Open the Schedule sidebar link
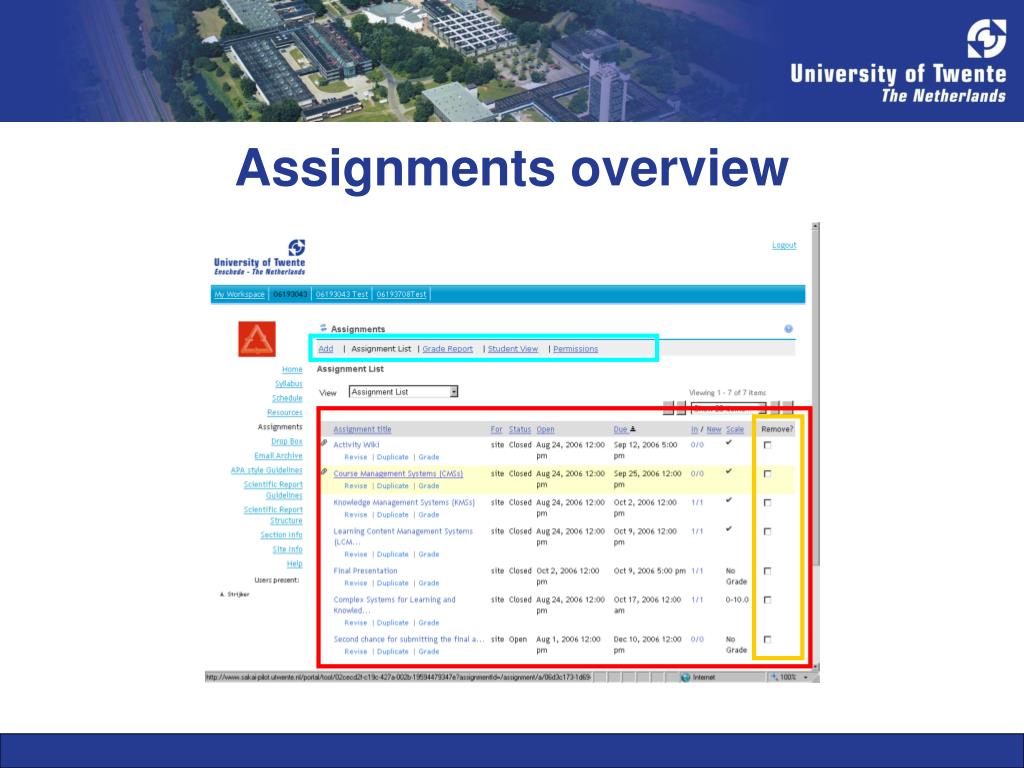1024x768 pixels. [x=287, y=398]
